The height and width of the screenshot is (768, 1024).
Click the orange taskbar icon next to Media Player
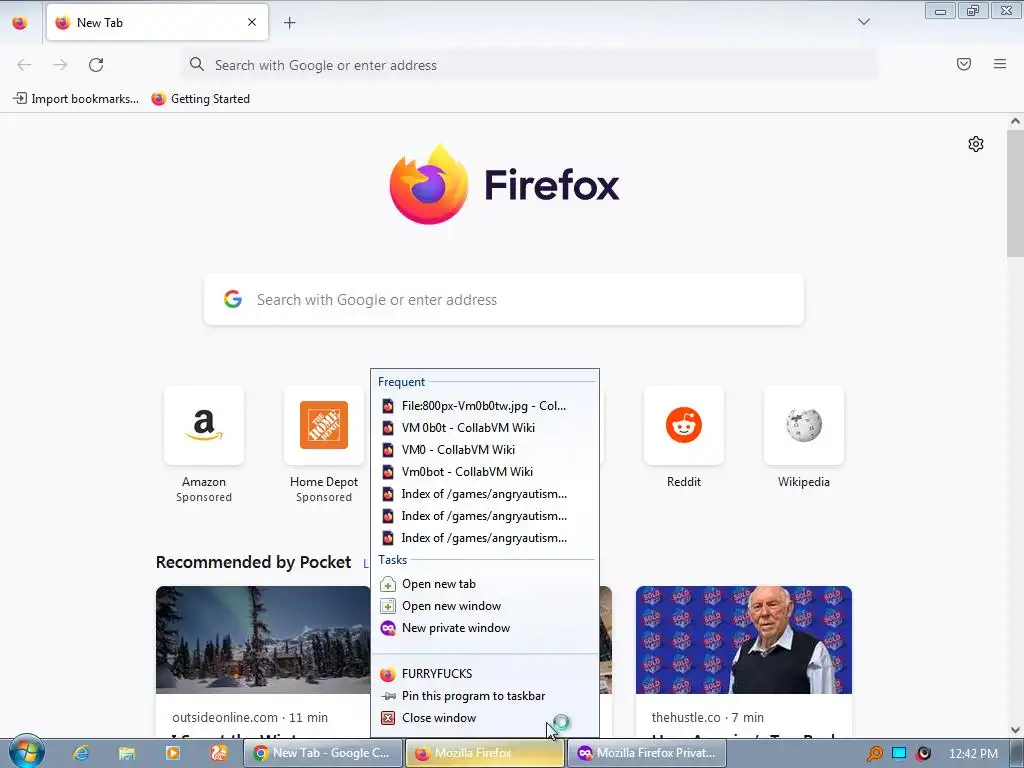(x=218, y=753)
